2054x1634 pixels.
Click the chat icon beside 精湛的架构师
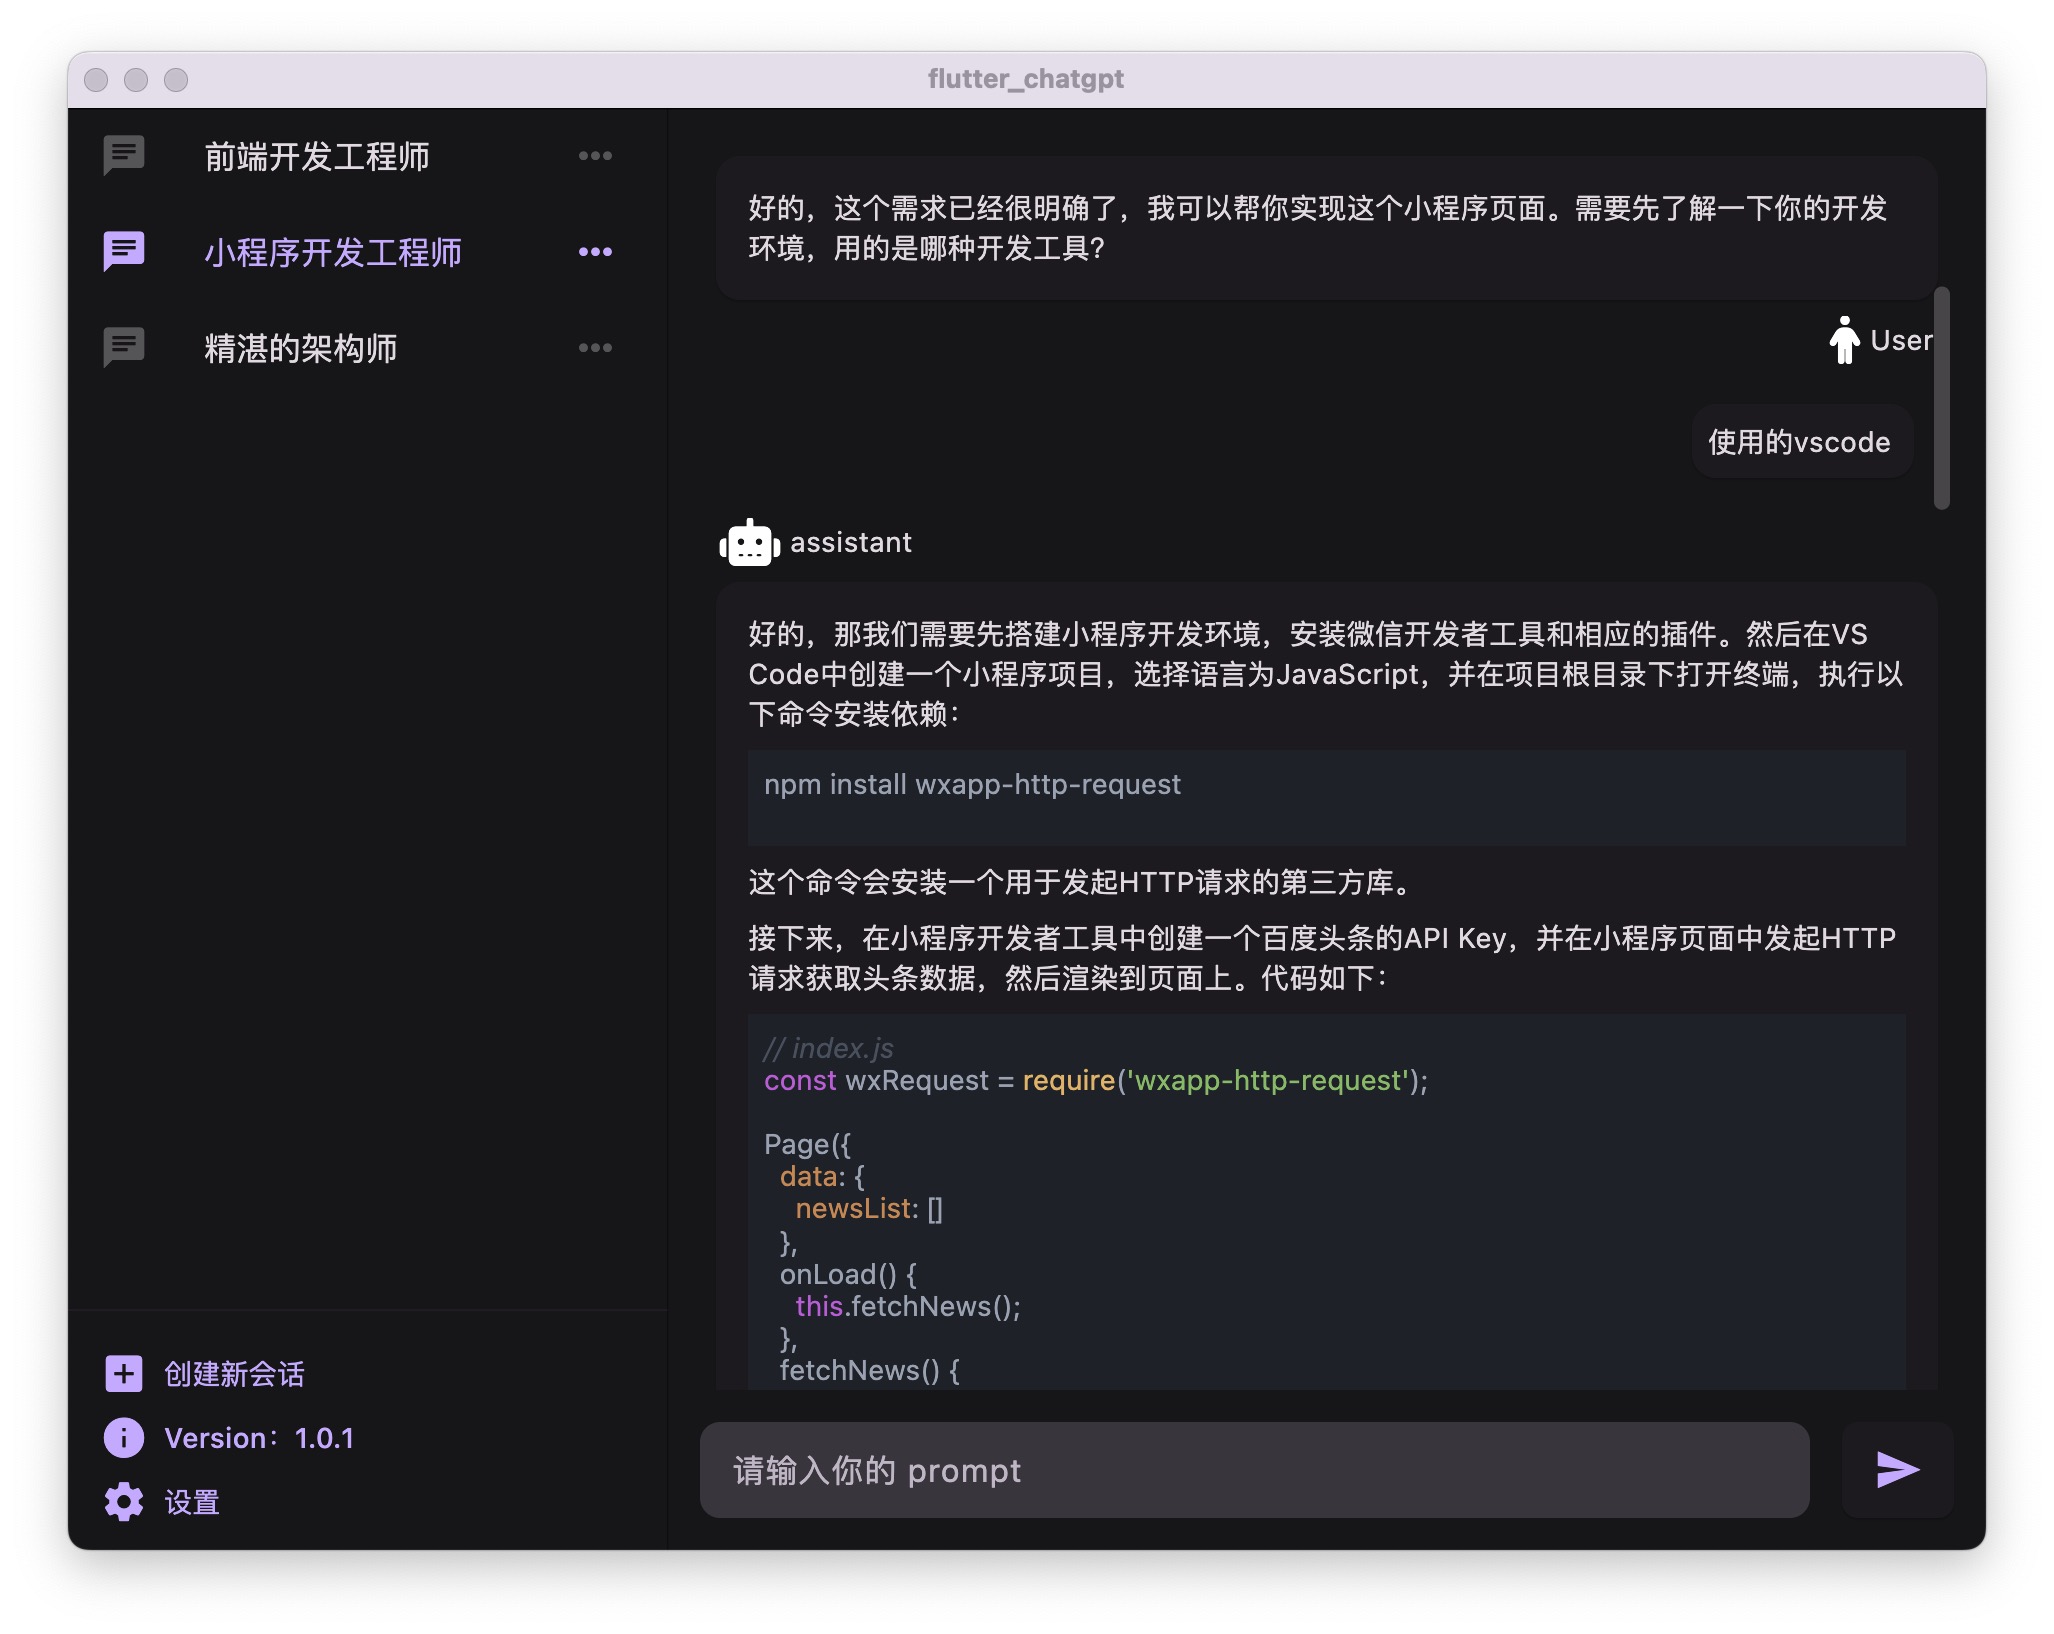pos(124,348)
